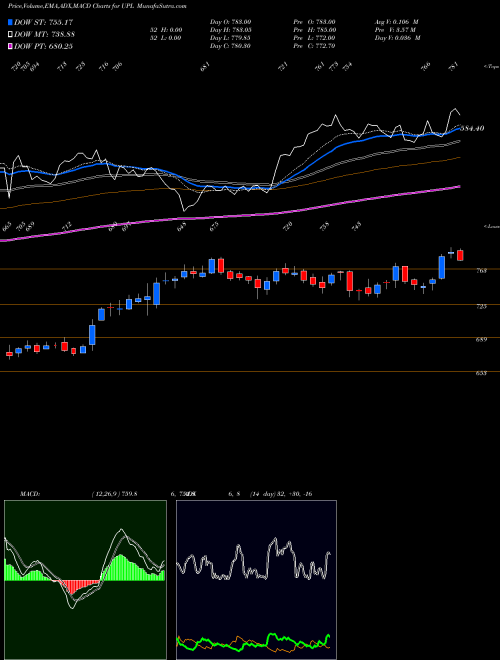Click the 'Day C: 780.30' value

point(230,46)
